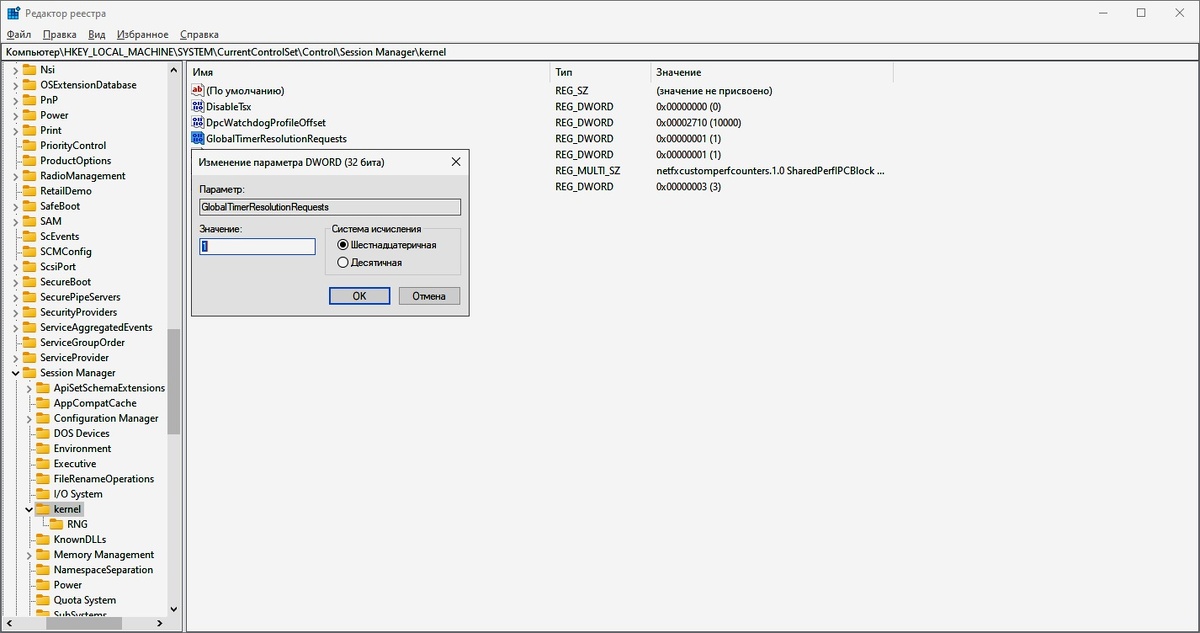Select the Decimal (Десятичная) radio button
The width and height of the screenshot is (1200, 633).
pyautogui.click(x=343, y=262)
